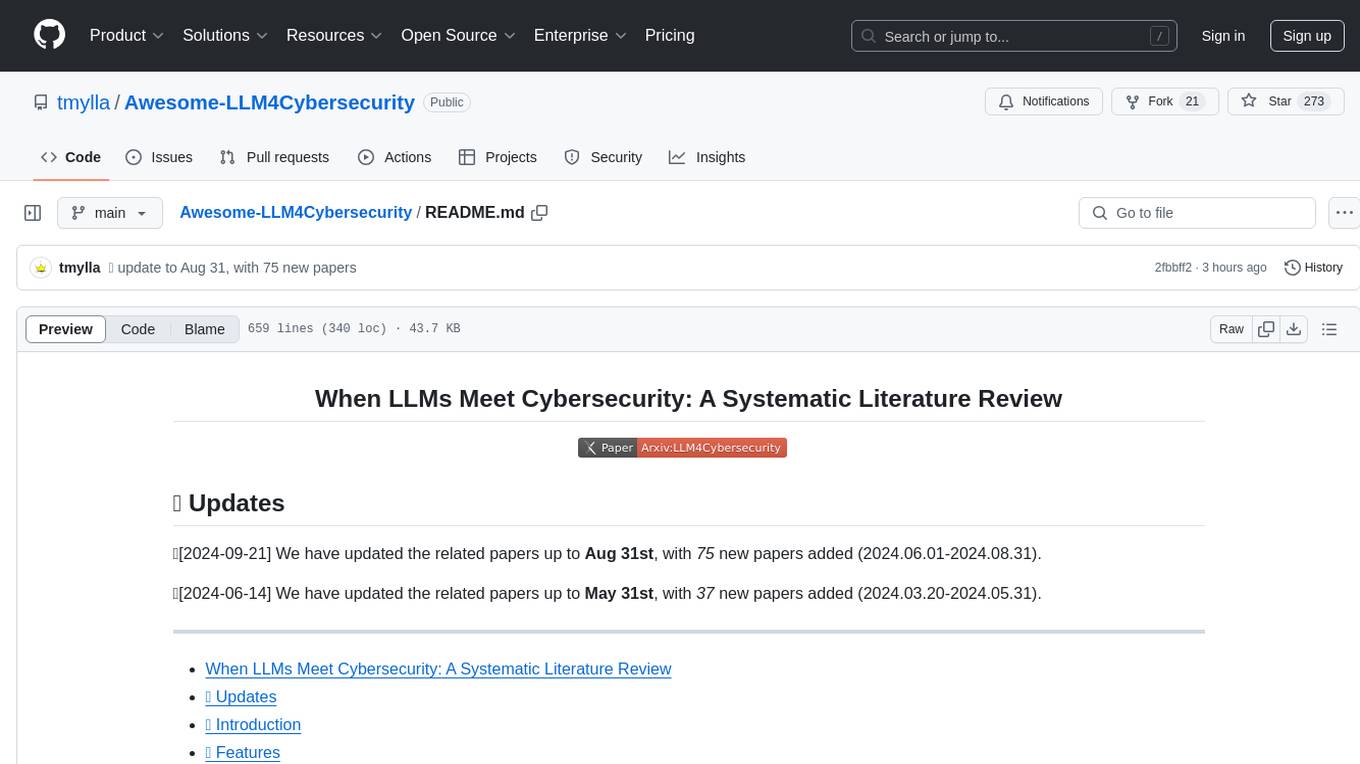Viewport: 1360px width, 764px height.
Task: Open the Raw file view
Action: pyautogui.click(x=1231, y=329)
